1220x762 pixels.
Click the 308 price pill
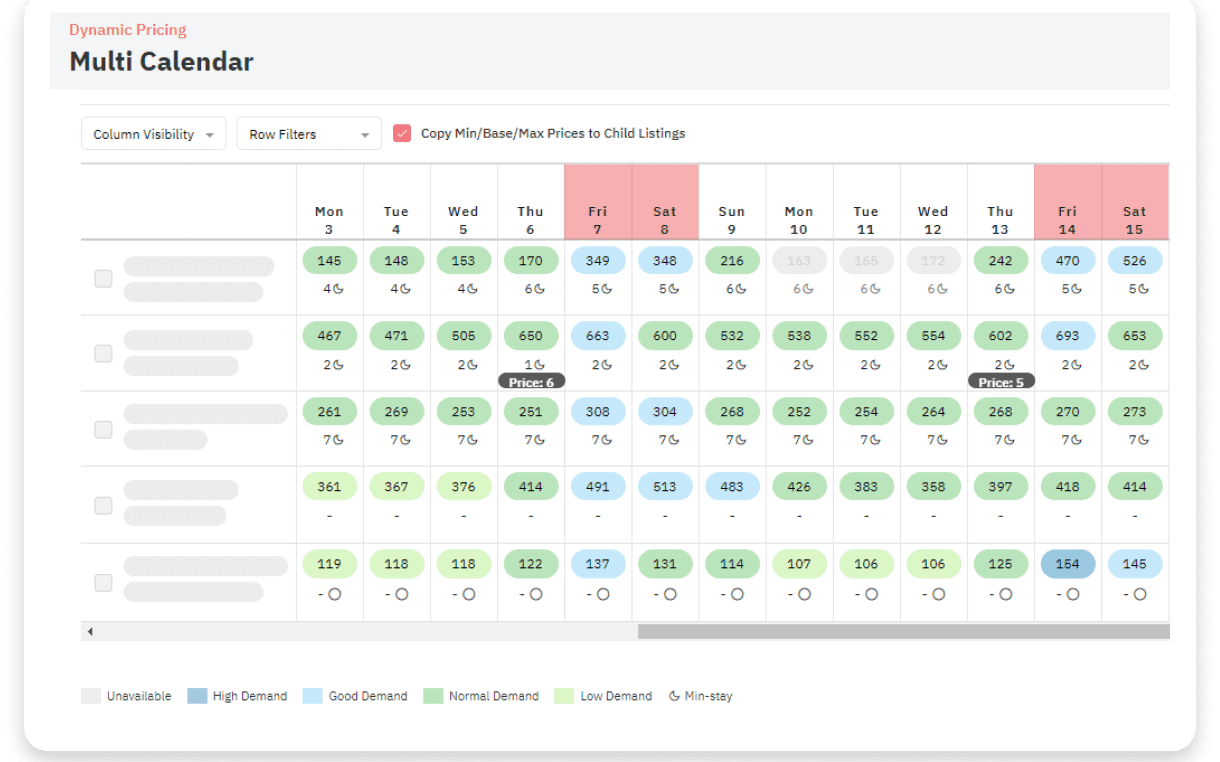click(x=598, y=411)
